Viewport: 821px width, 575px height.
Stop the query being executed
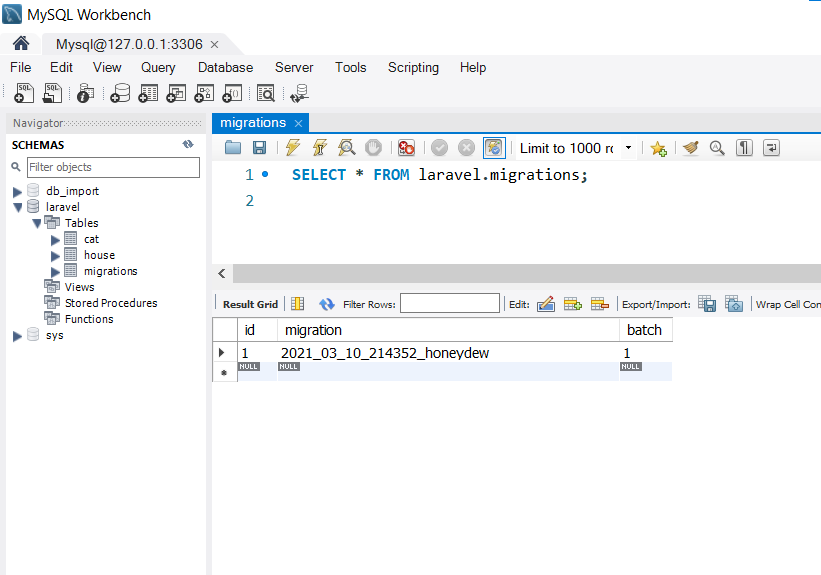pos(373,148)
